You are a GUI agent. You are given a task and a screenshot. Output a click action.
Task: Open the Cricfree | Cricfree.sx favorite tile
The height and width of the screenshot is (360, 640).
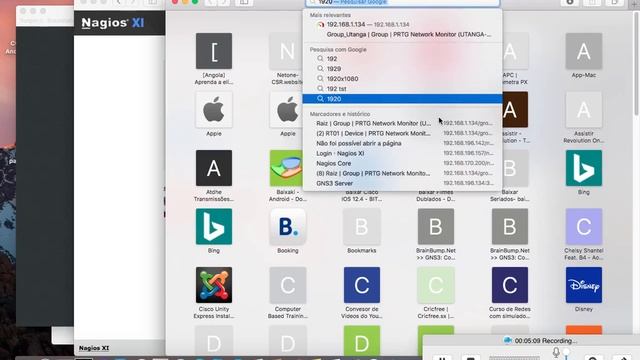pos(436,285)
